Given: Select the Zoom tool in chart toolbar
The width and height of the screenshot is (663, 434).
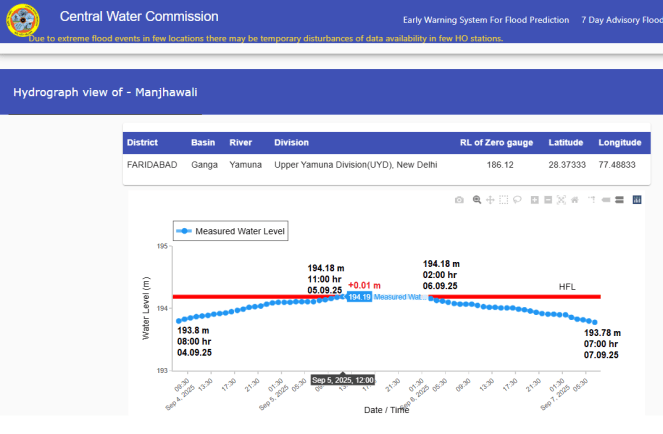Looking at the screenshot, I should (477, 200).
